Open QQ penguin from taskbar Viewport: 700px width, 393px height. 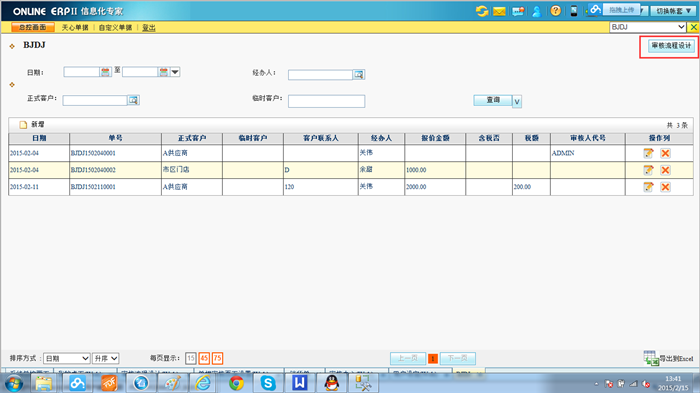click(x=331, y=383)
